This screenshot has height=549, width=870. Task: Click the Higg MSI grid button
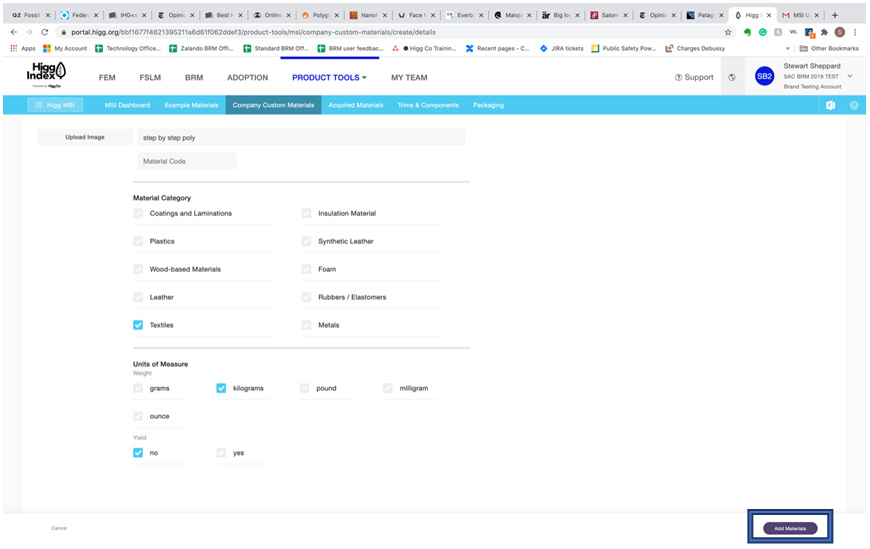click(x=55, y=105)
